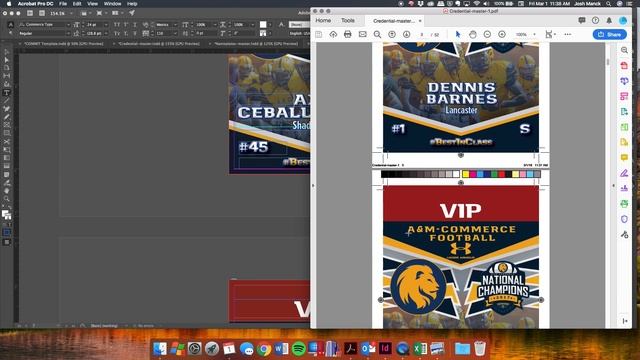Go to next page with down-arrow icon

tap(407, 34)
